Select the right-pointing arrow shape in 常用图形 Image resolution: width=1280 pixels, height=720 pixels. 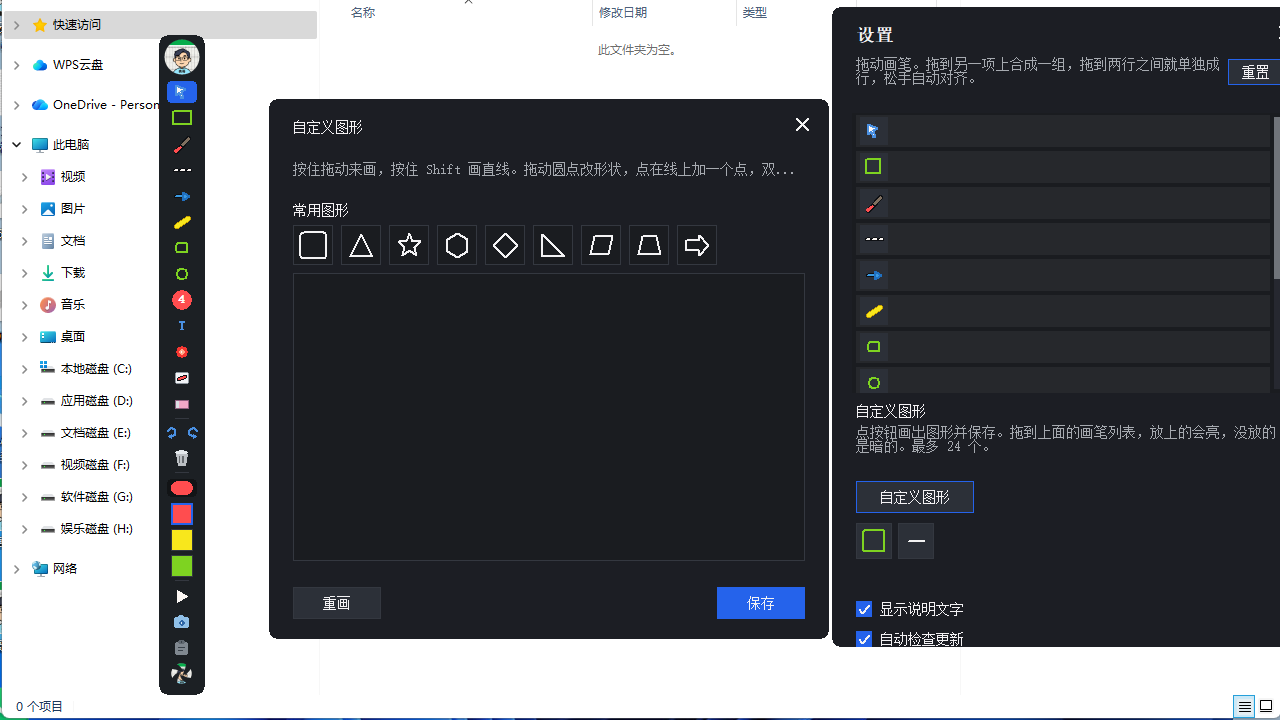[x=697, y=245]
